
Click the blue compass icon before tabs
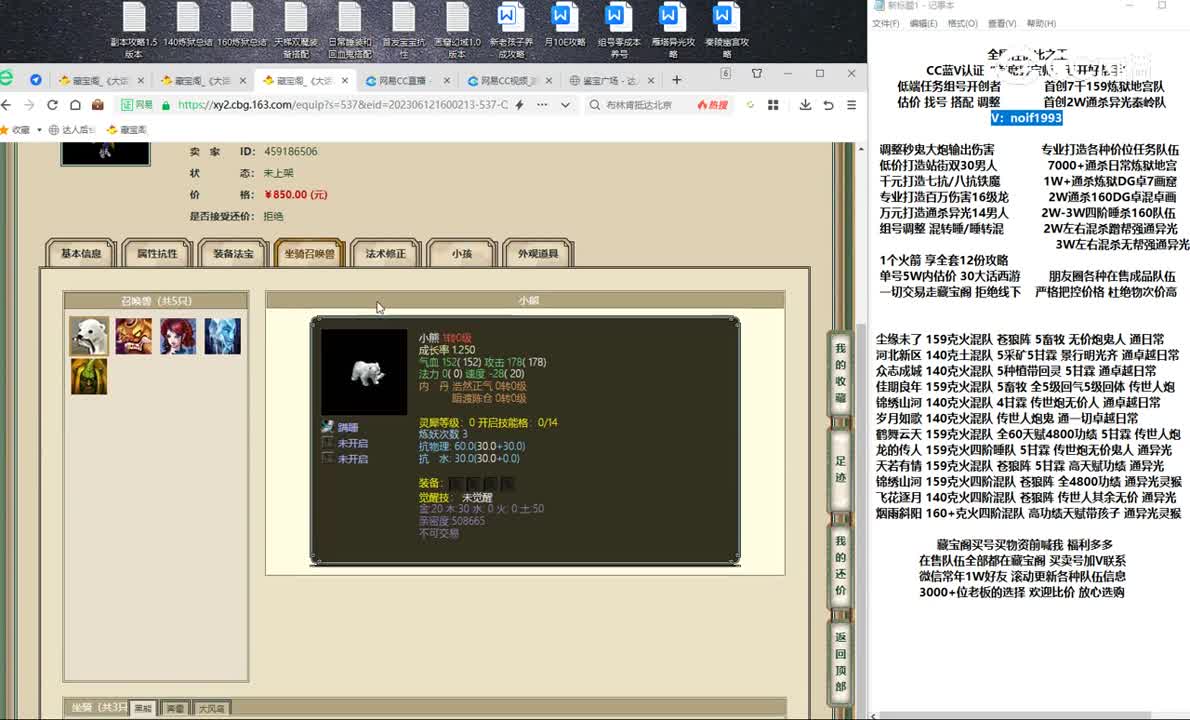click(36, 80)
